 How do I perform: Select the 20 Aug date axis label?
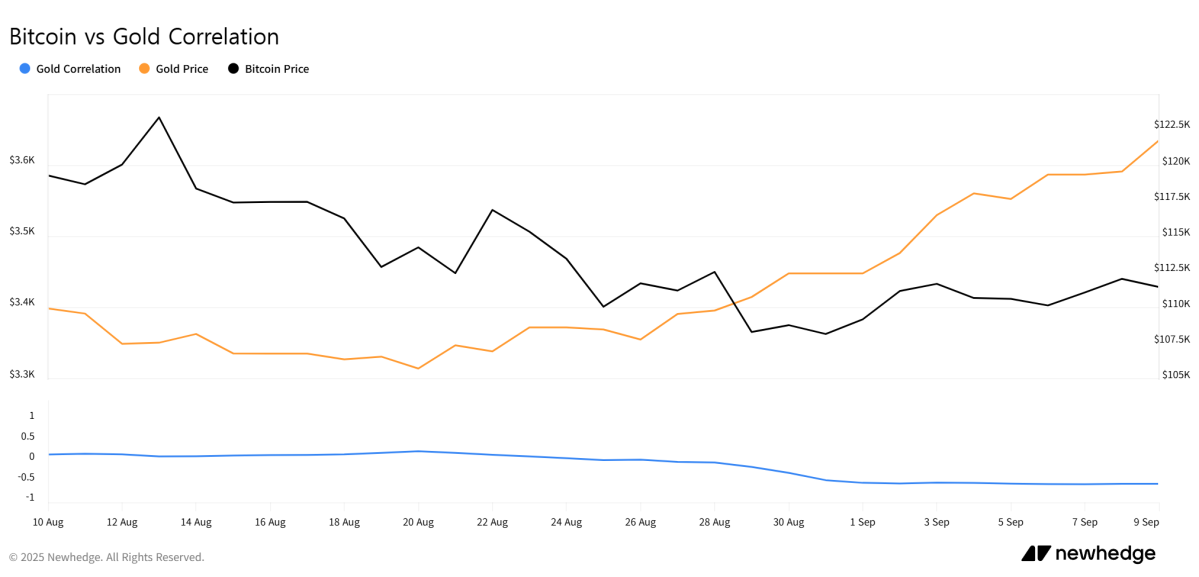(418, 522)
